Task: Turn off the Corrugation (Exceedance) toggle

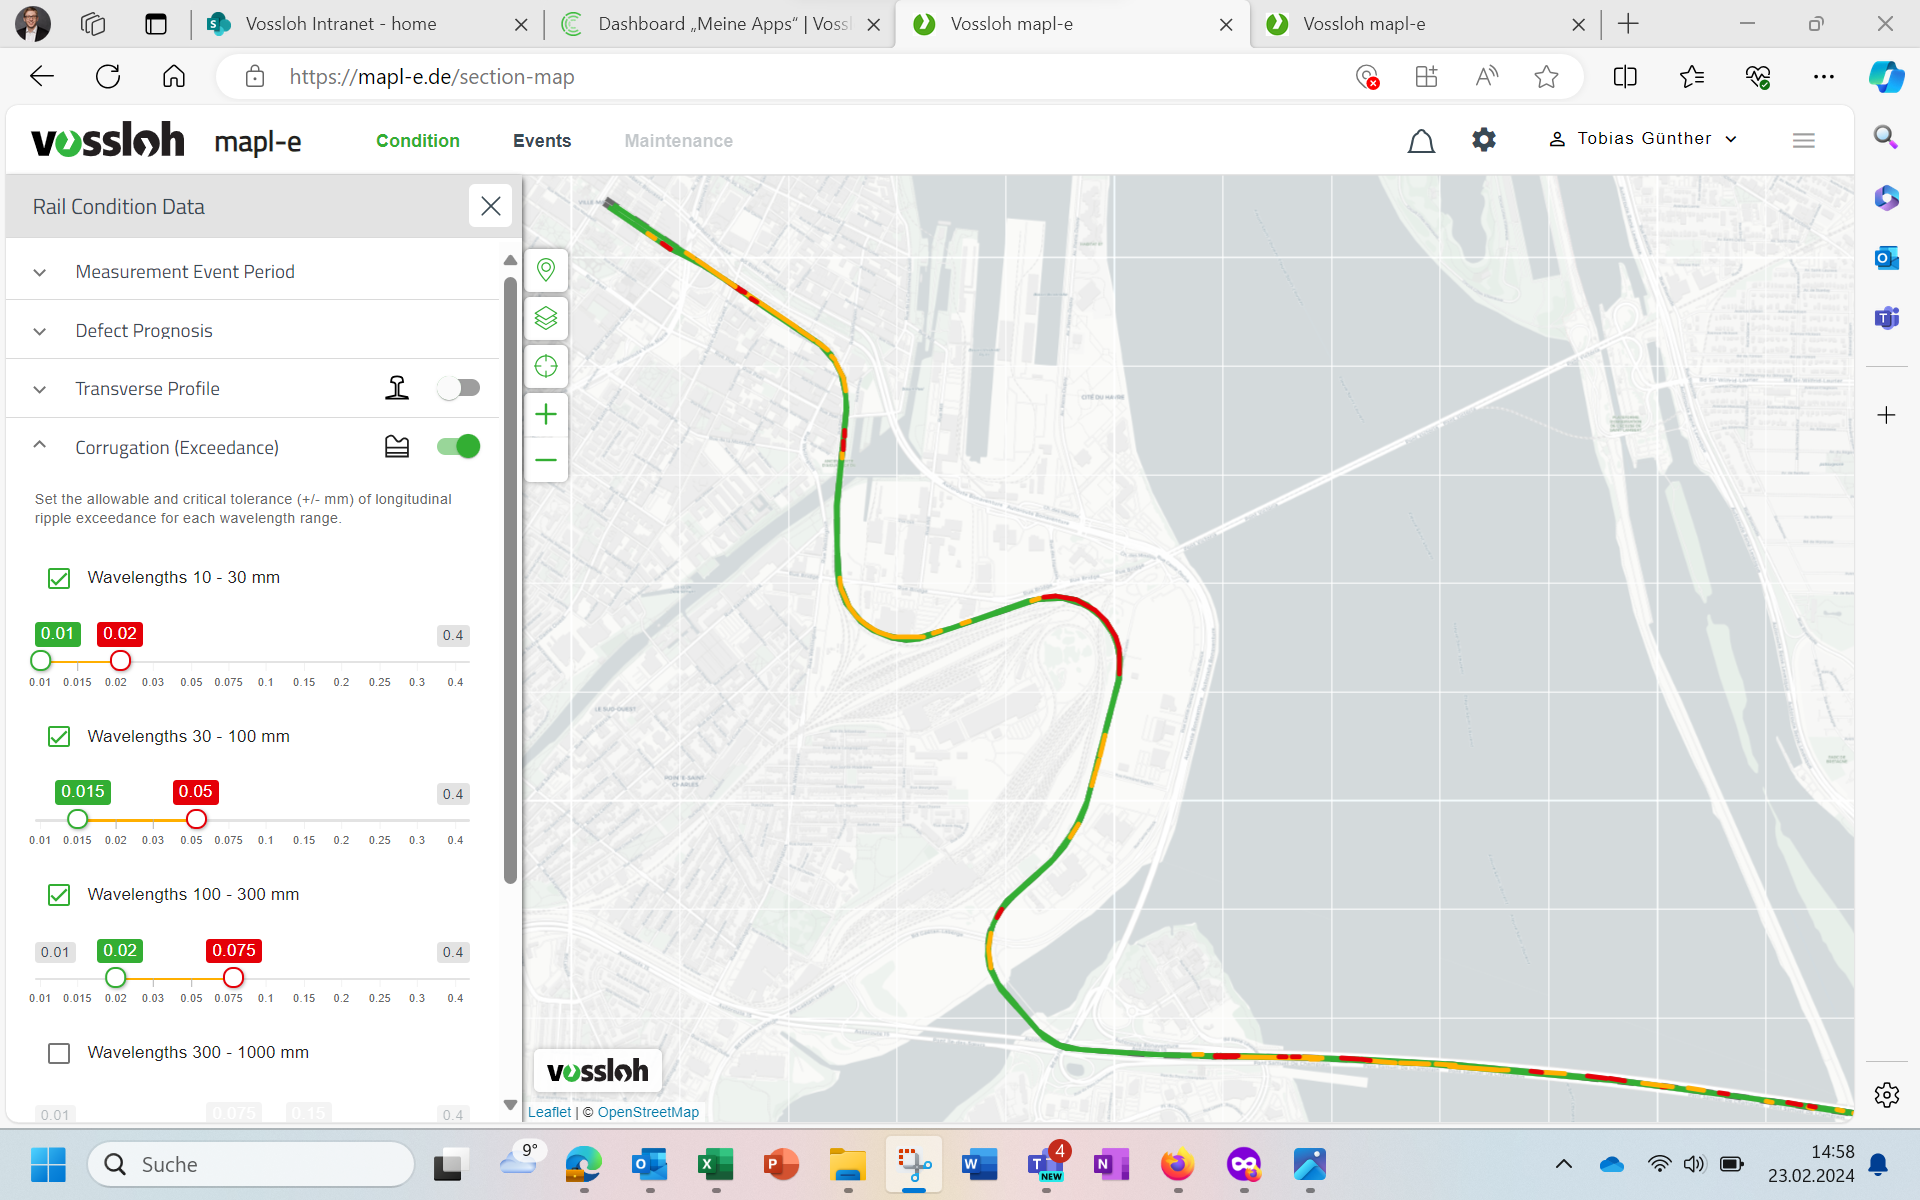Action: (x=459, y=447)
